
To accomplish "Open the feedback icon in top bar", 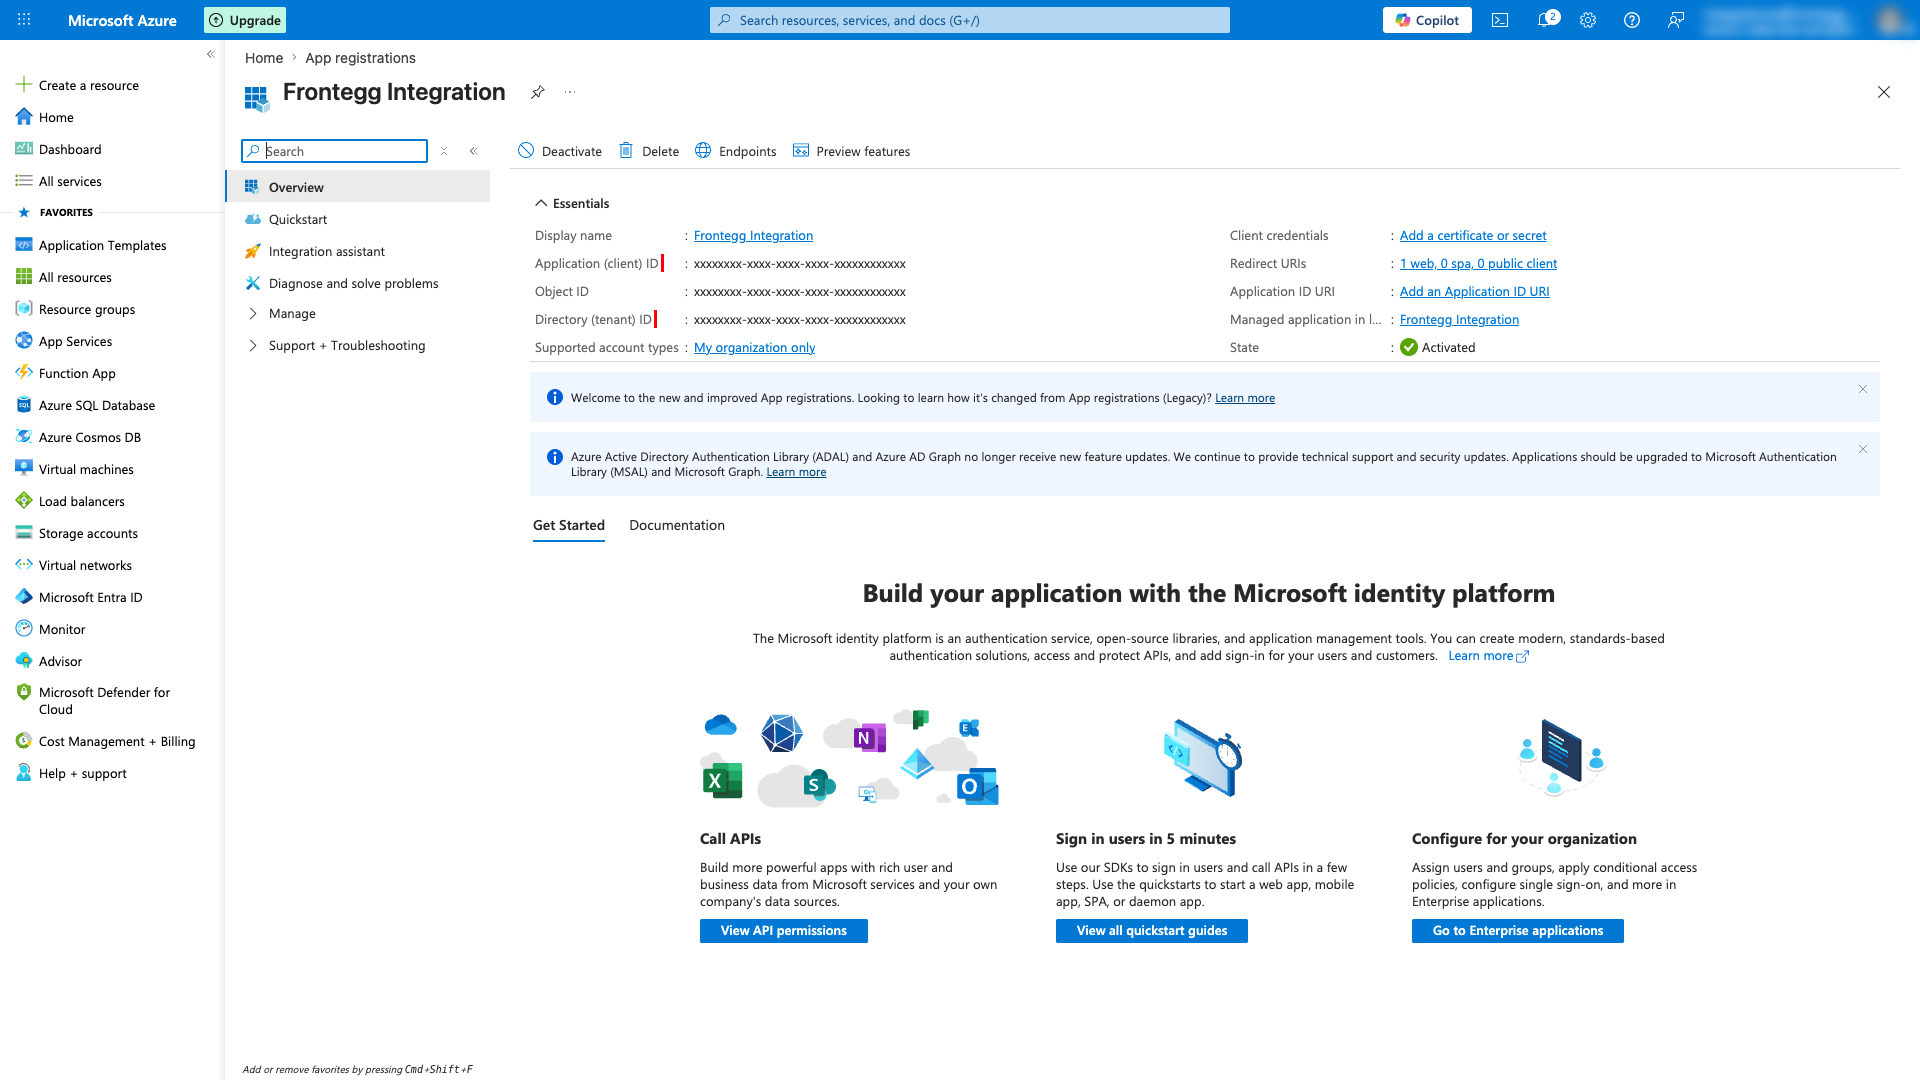I will click(x=1676, y=20).
